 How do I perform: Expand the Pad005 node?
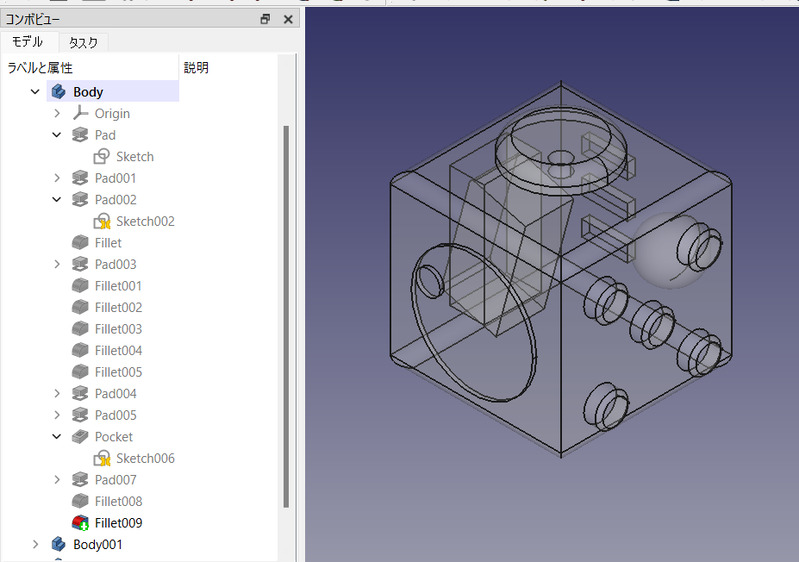57,415
